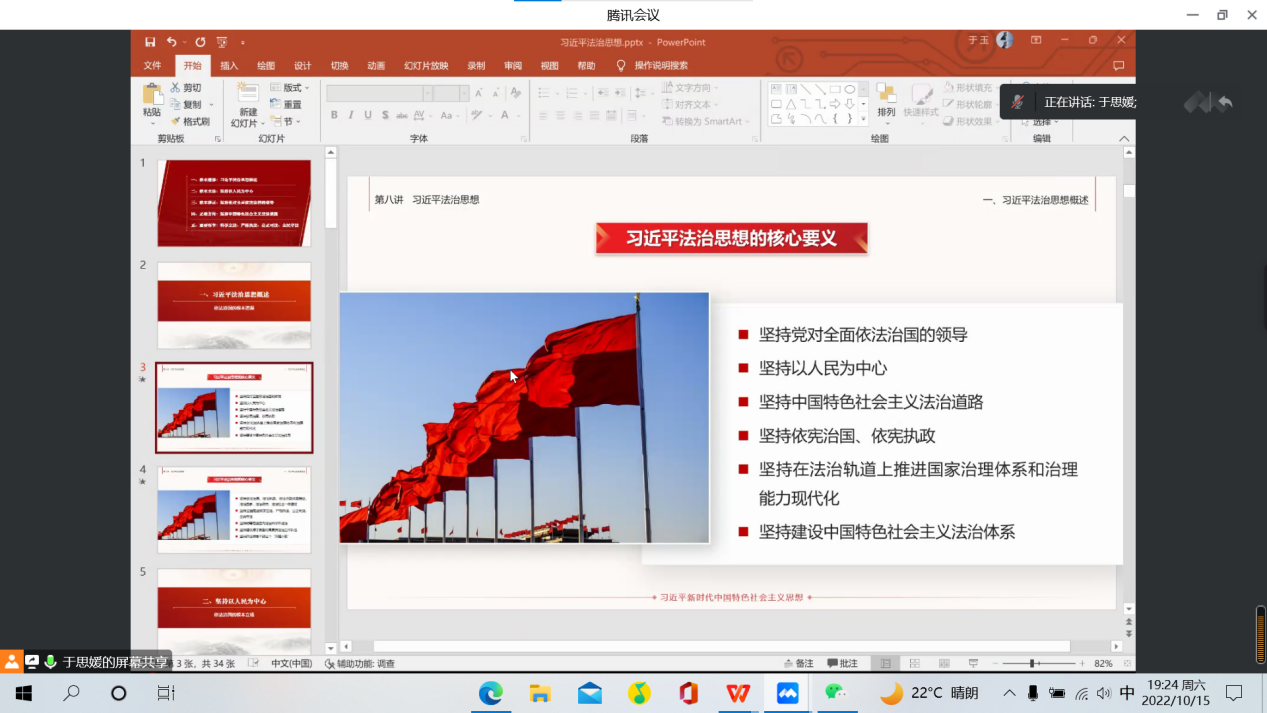The height and width of the screenshot is (713, 1267).
Task: Select slide 4 thumbnail in slide panel
Action: [x=234, y=509]
